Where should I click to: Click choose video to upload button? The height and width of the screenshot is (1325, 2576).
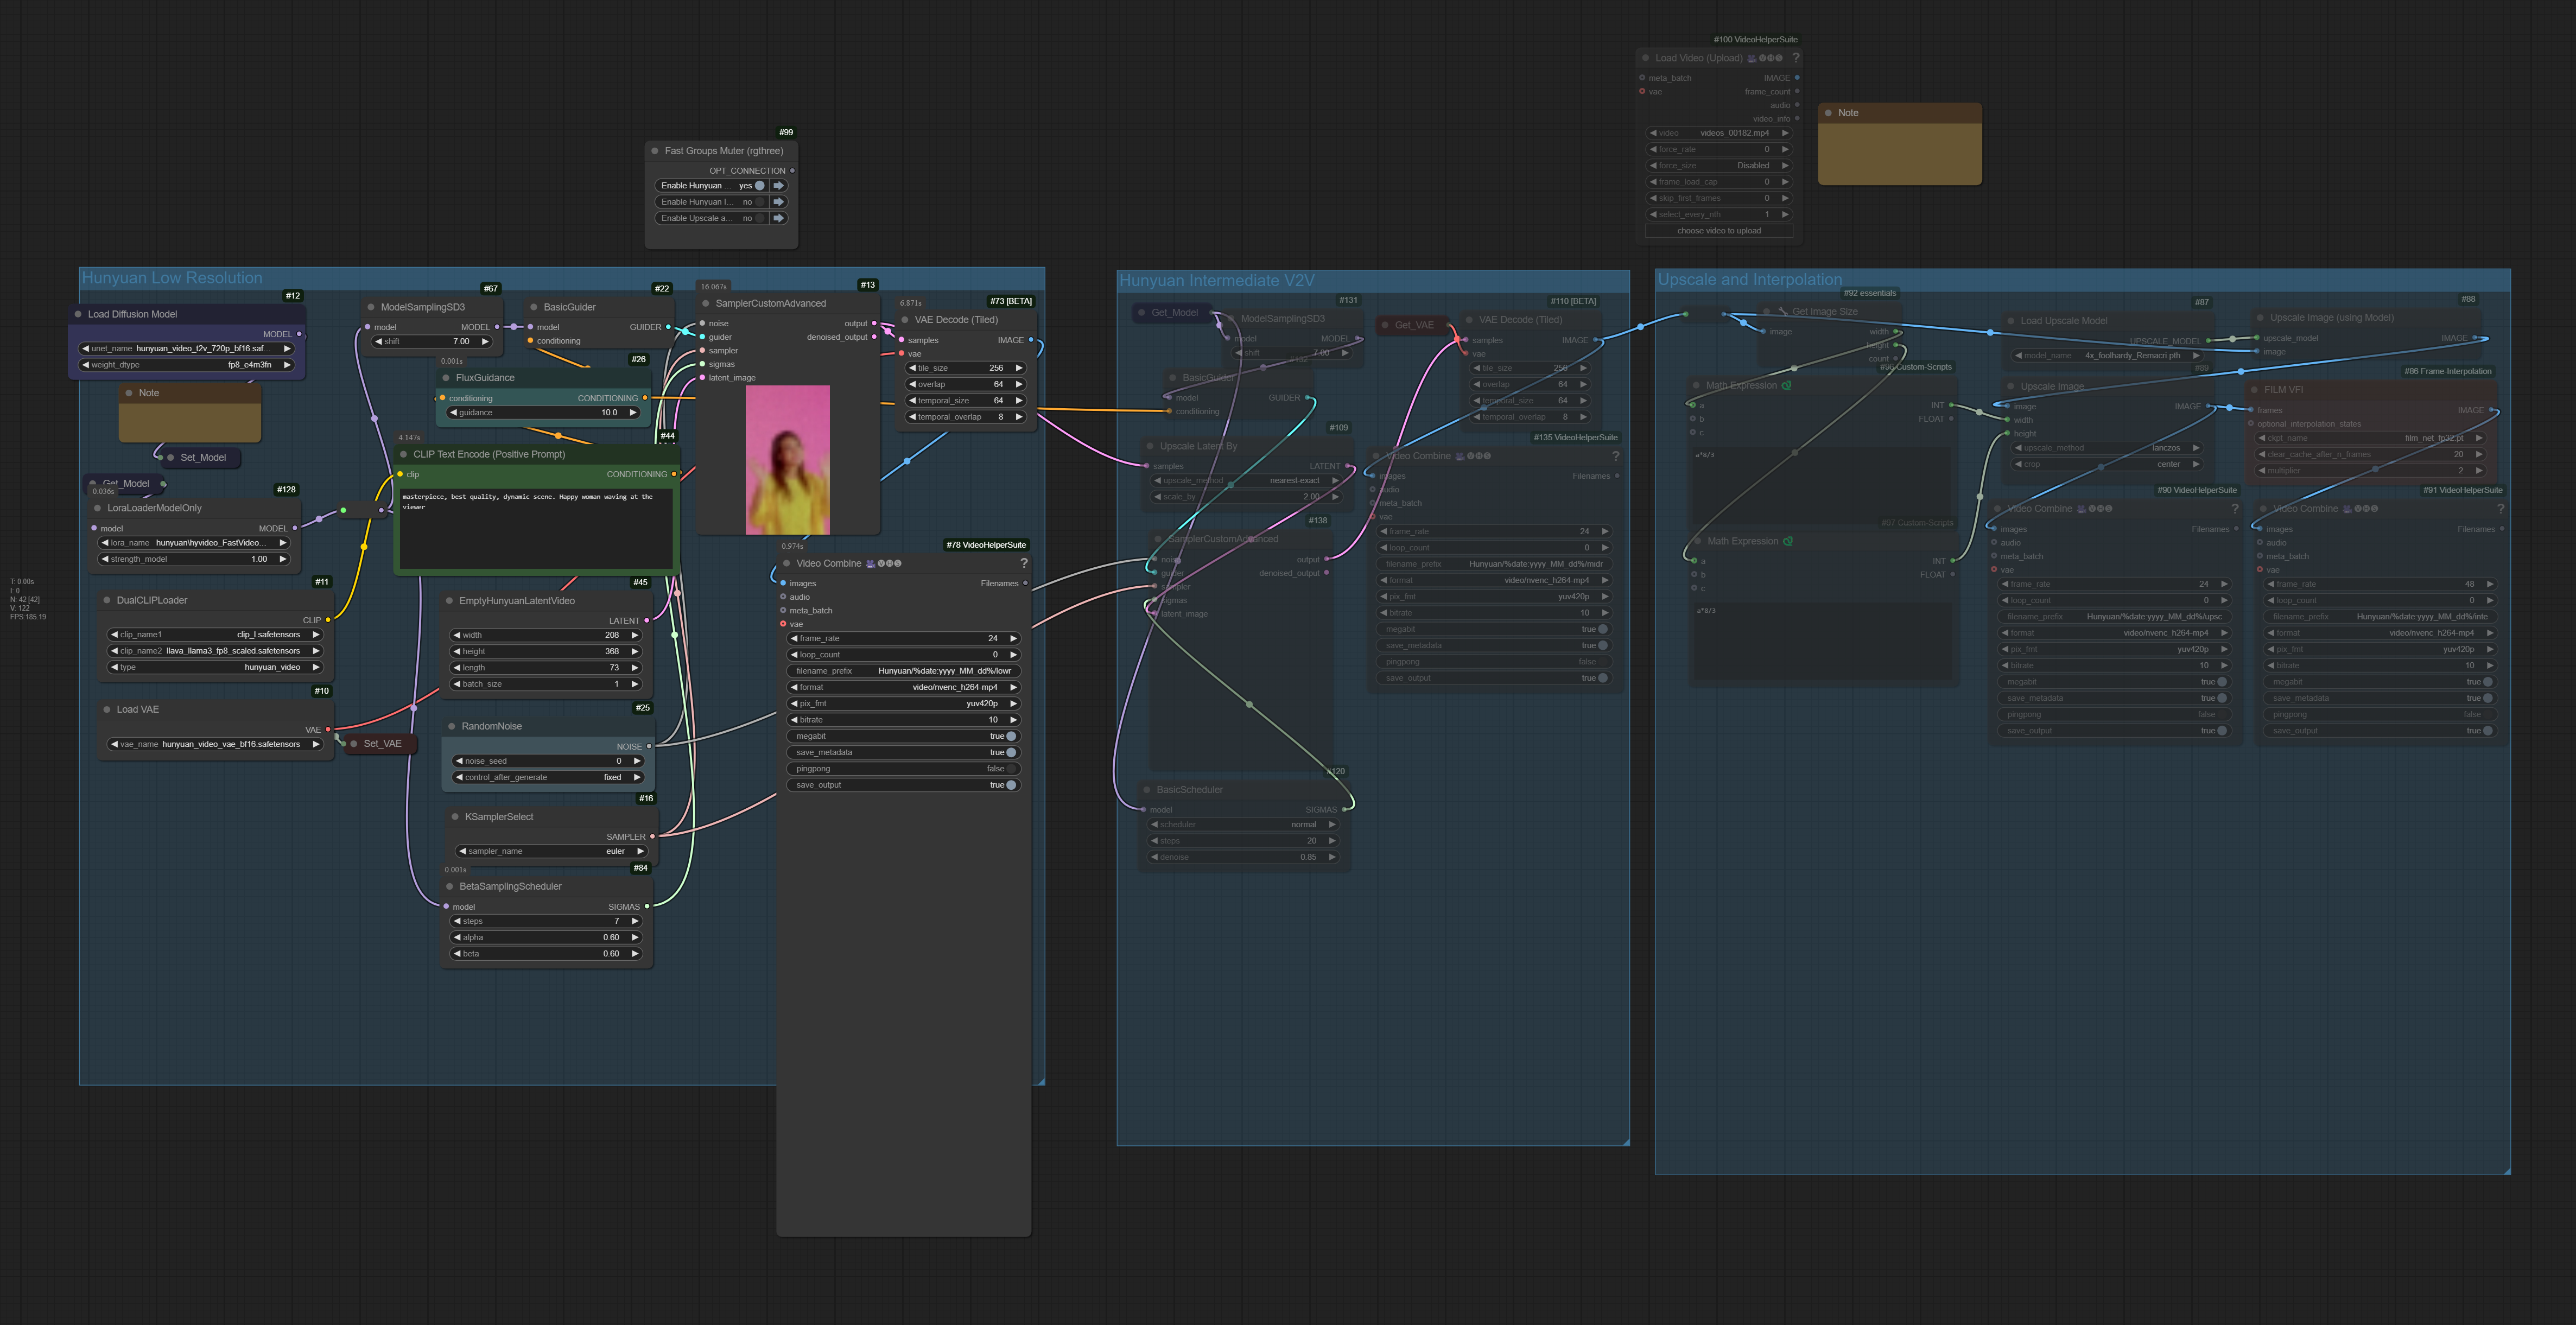pyautogui.click(x=1718, y=231)
